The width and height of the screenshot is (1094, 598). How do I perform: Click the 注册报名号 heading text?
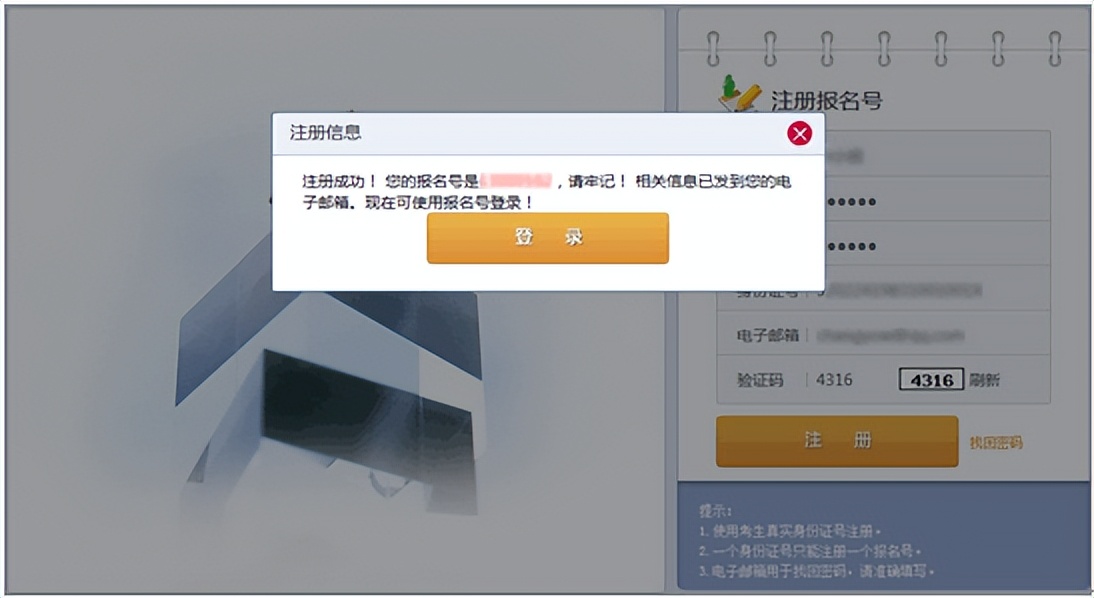[826, 100]
